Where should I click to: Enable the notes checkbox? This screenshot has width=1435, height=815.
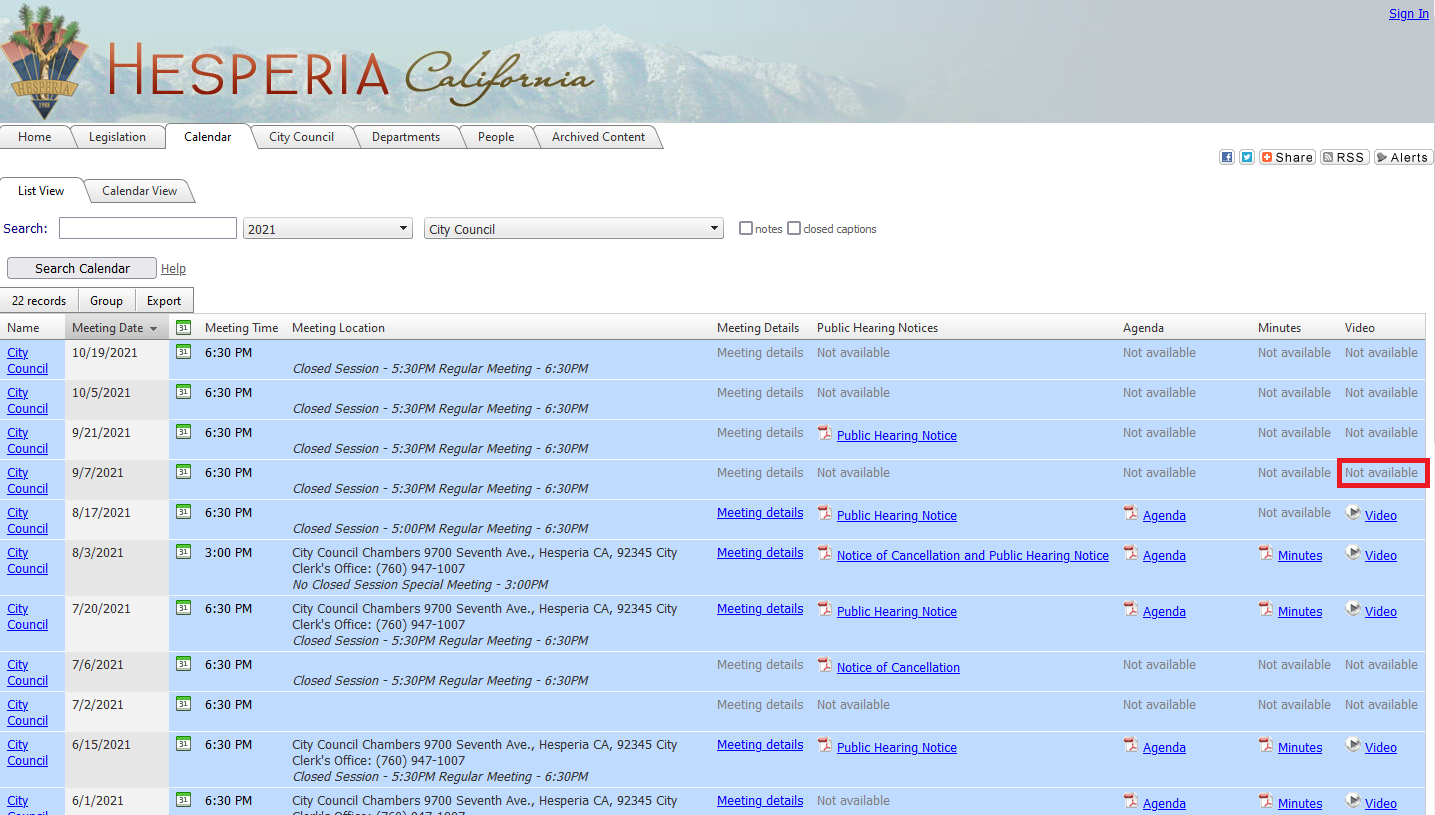point(746,228)
